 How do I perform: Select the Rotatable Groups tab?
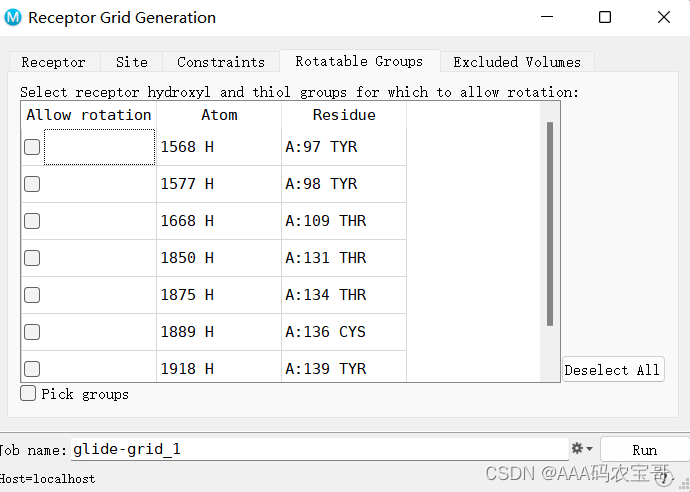tap(359, 61)
